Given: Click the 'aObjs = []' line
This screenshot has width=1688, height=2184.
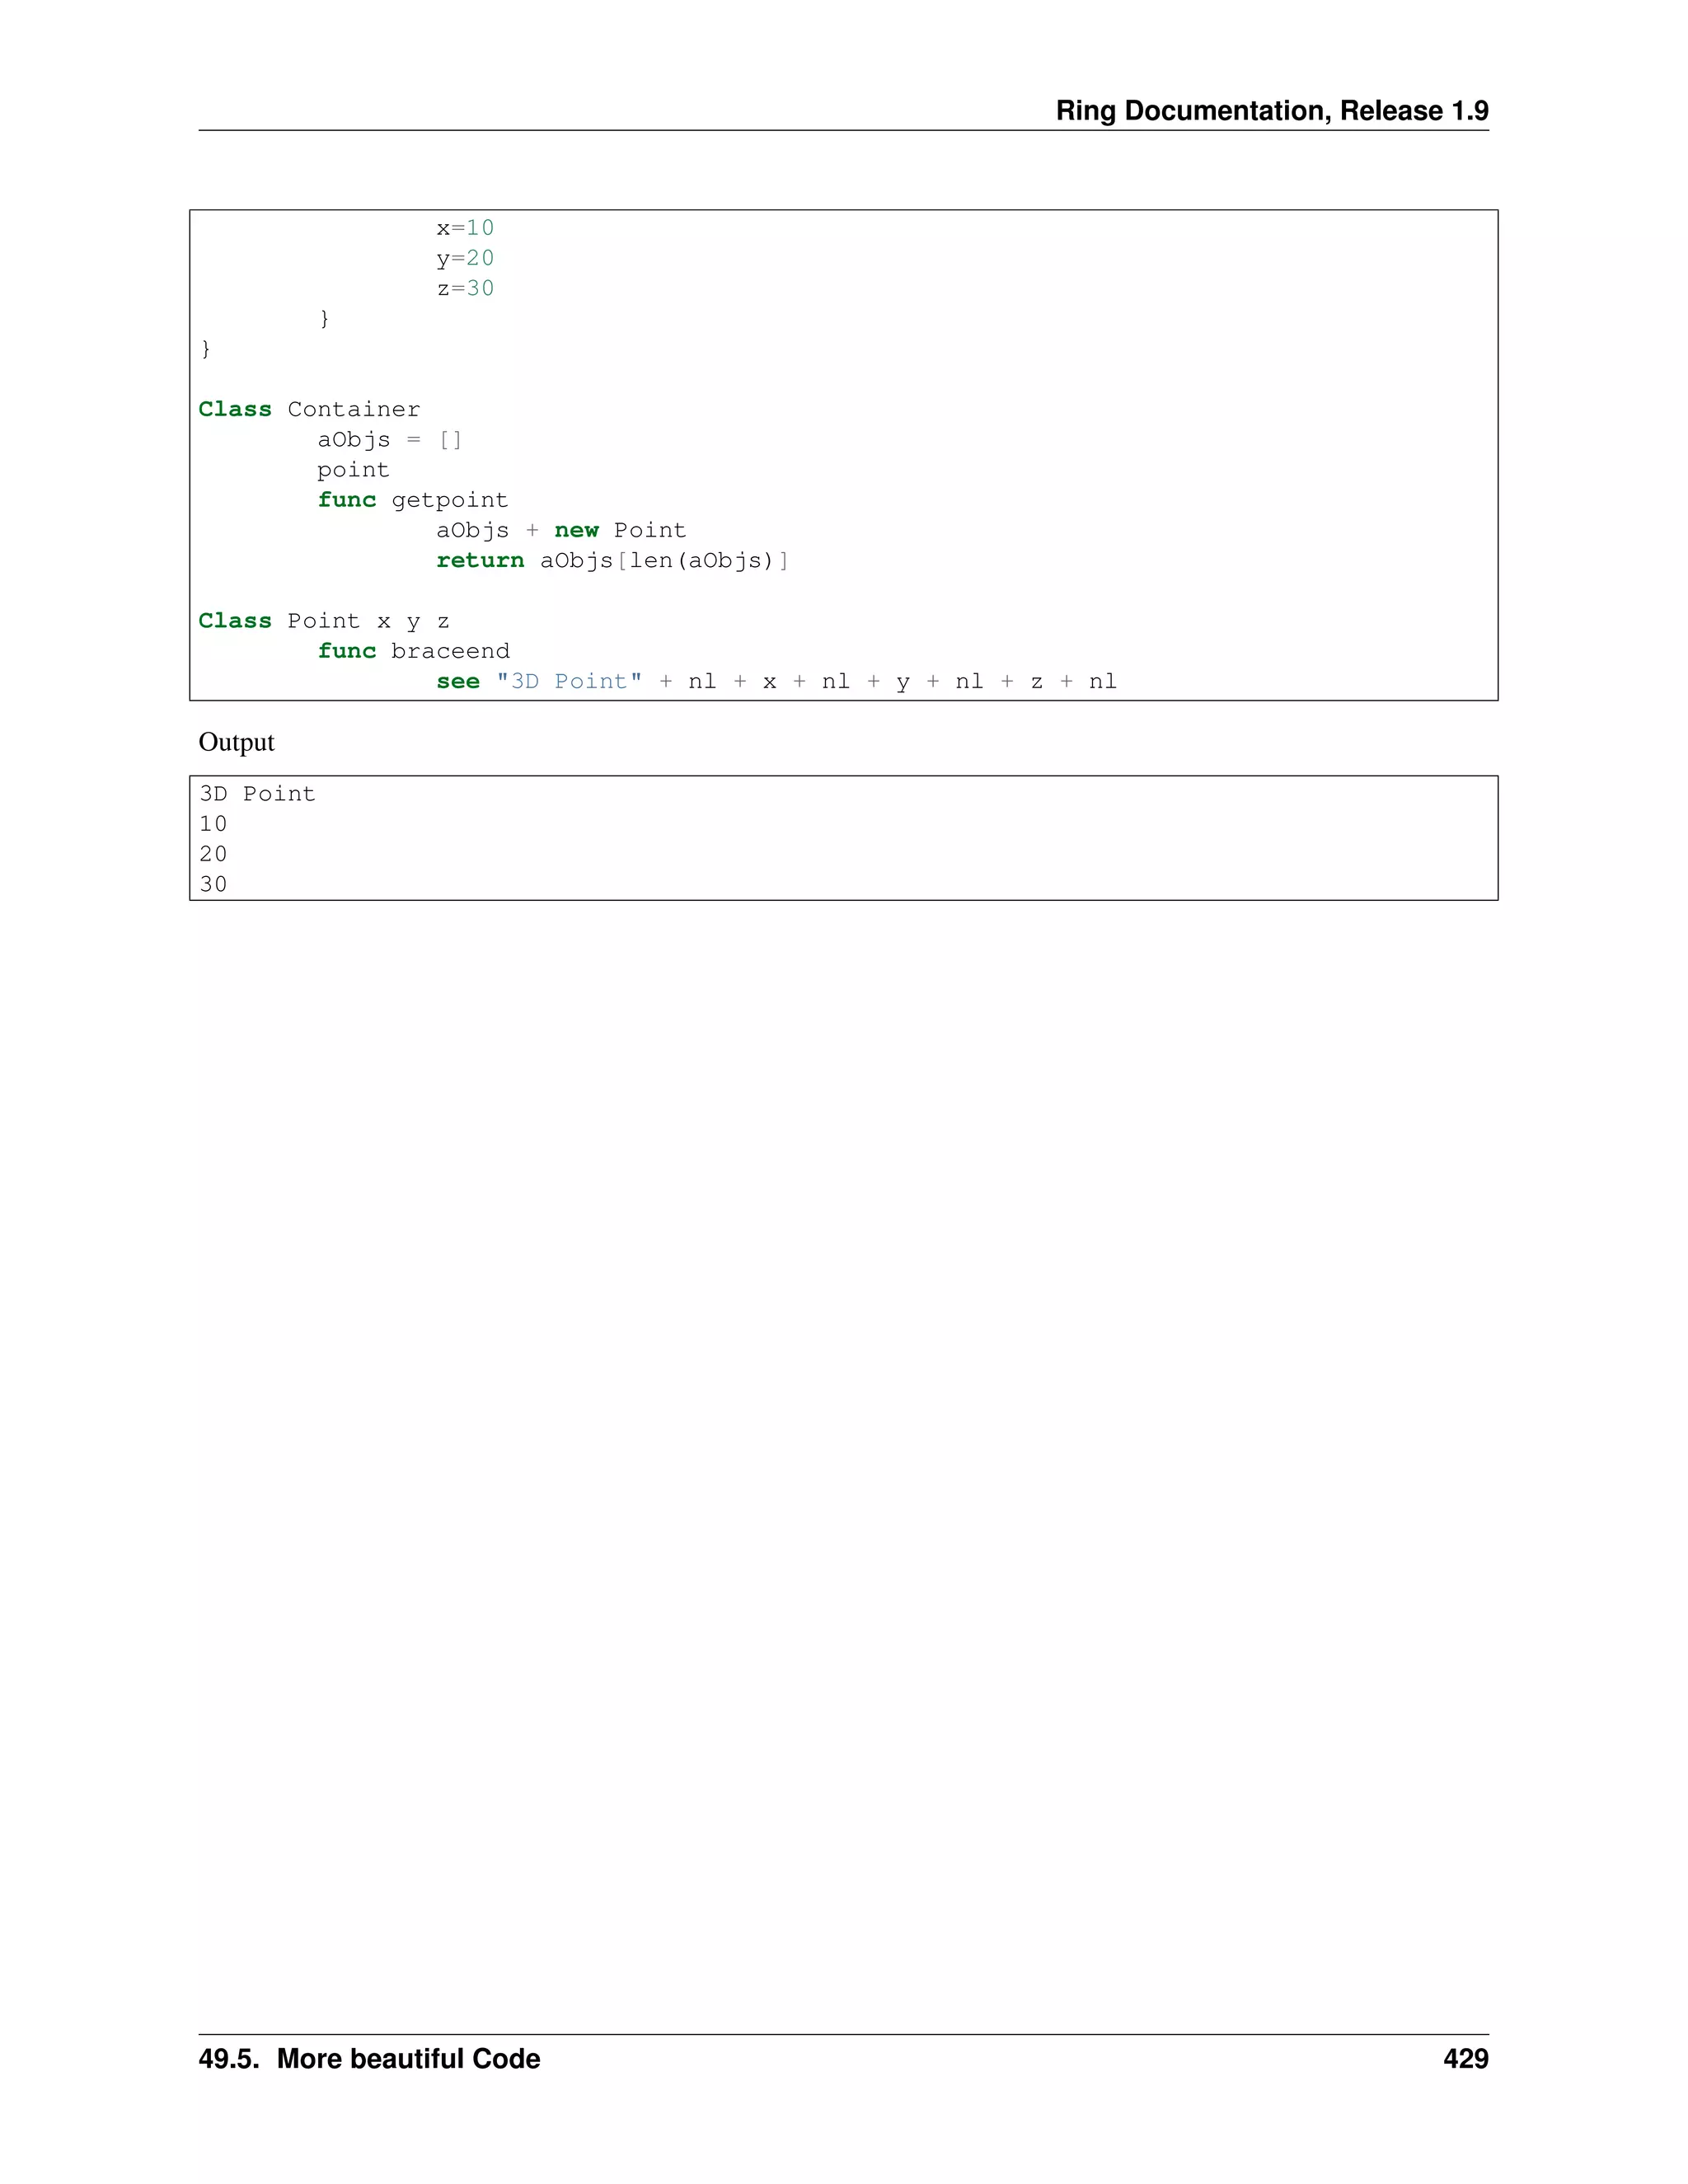Looking at the screenshot, I should 390,440.
